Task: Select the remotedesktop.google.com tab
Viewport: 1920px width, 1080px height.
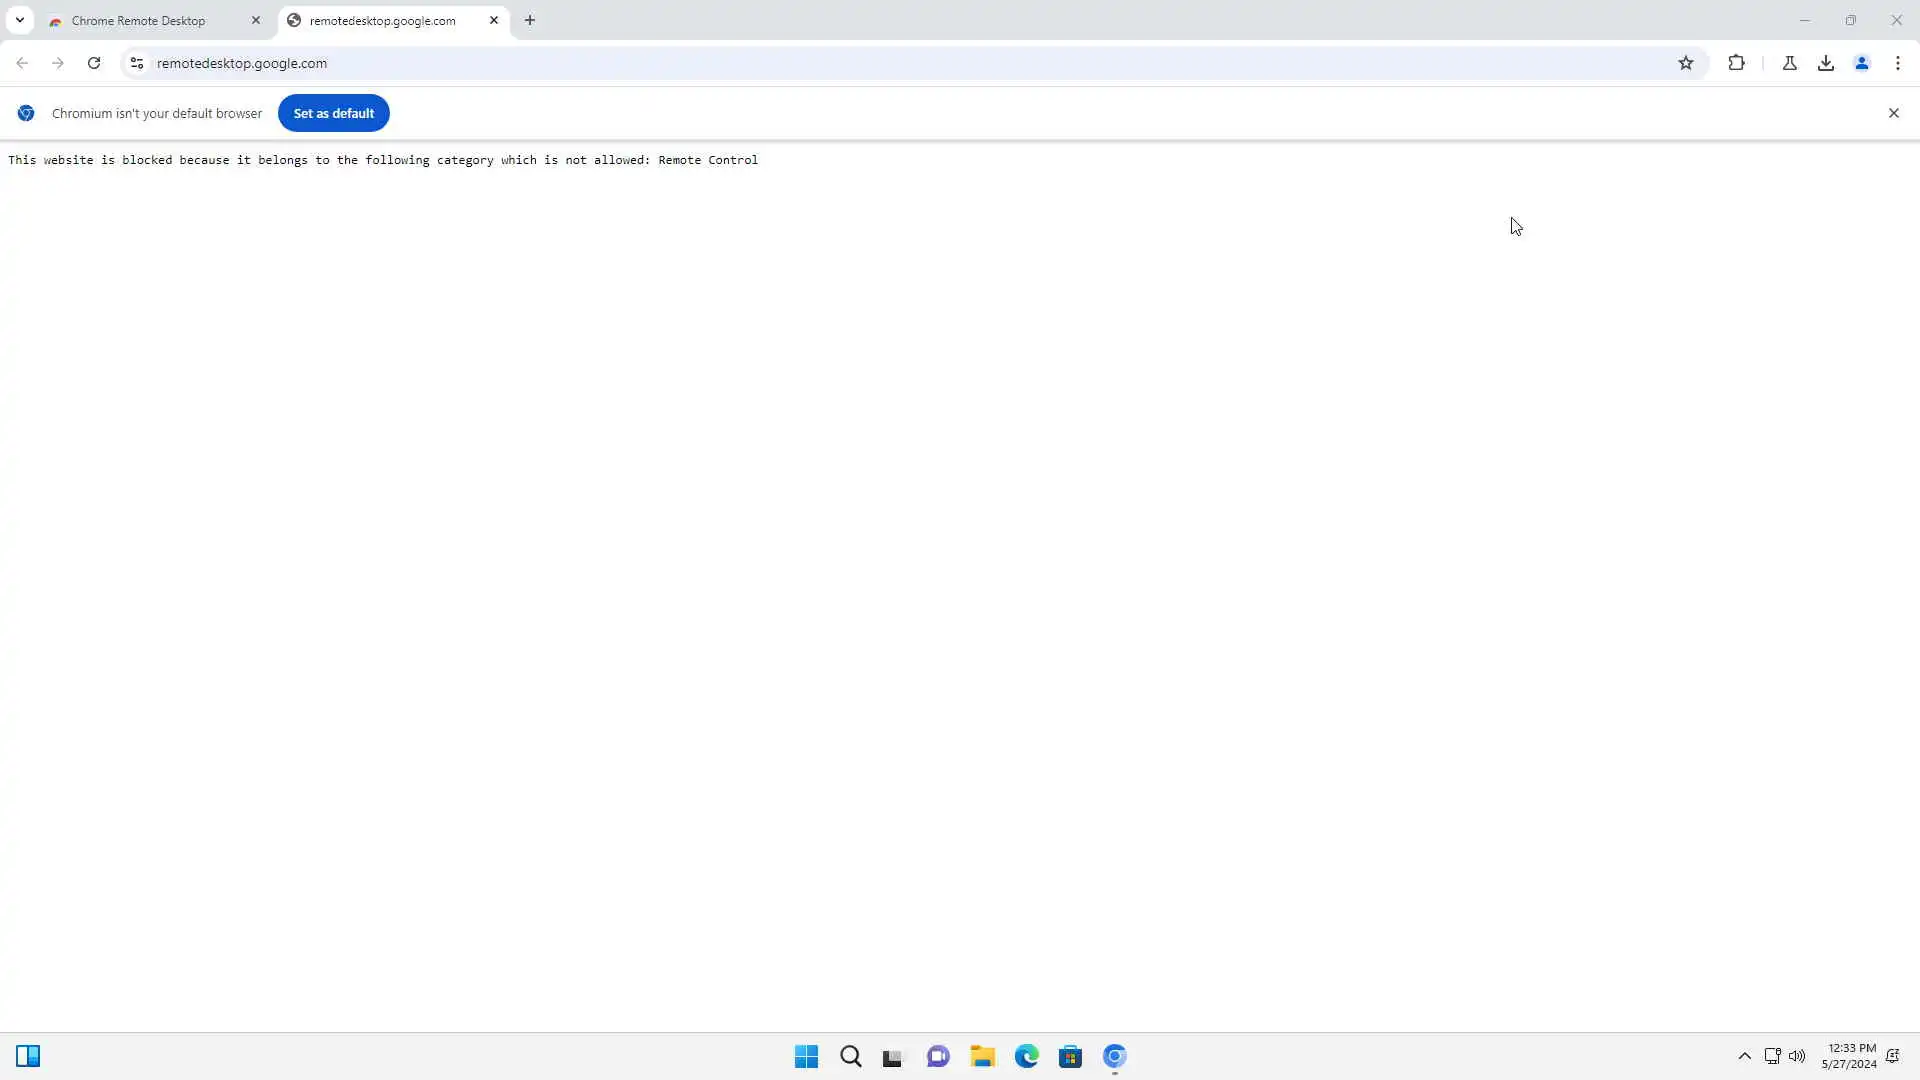Action: [382, 20]
